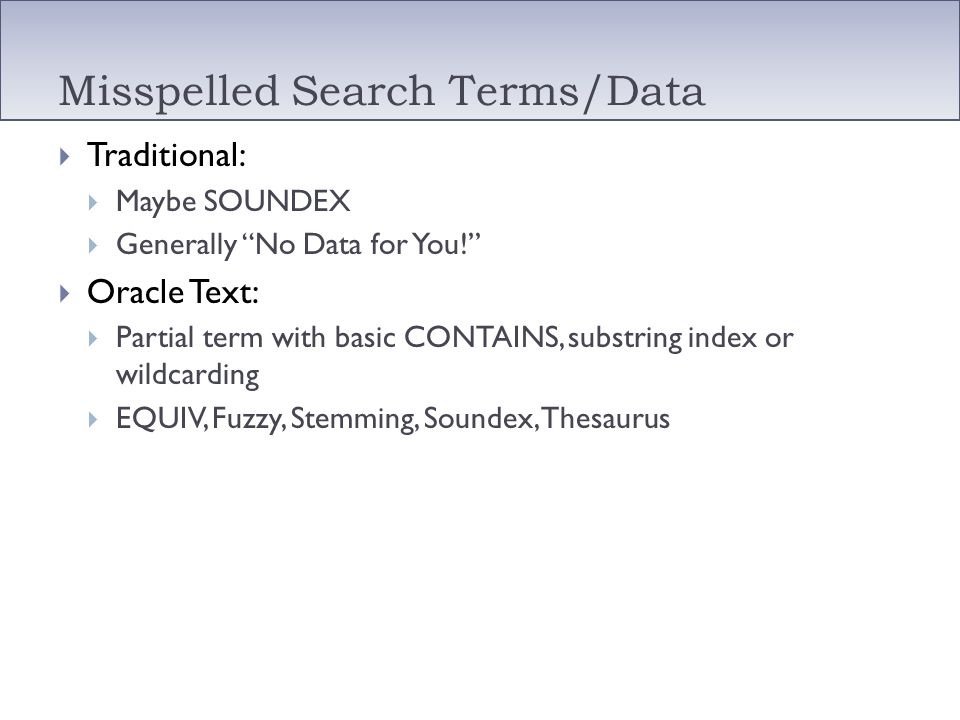Click the bullet arrow before Generally No Data
This screenshot has height=720, width=960.
point(93,246)
